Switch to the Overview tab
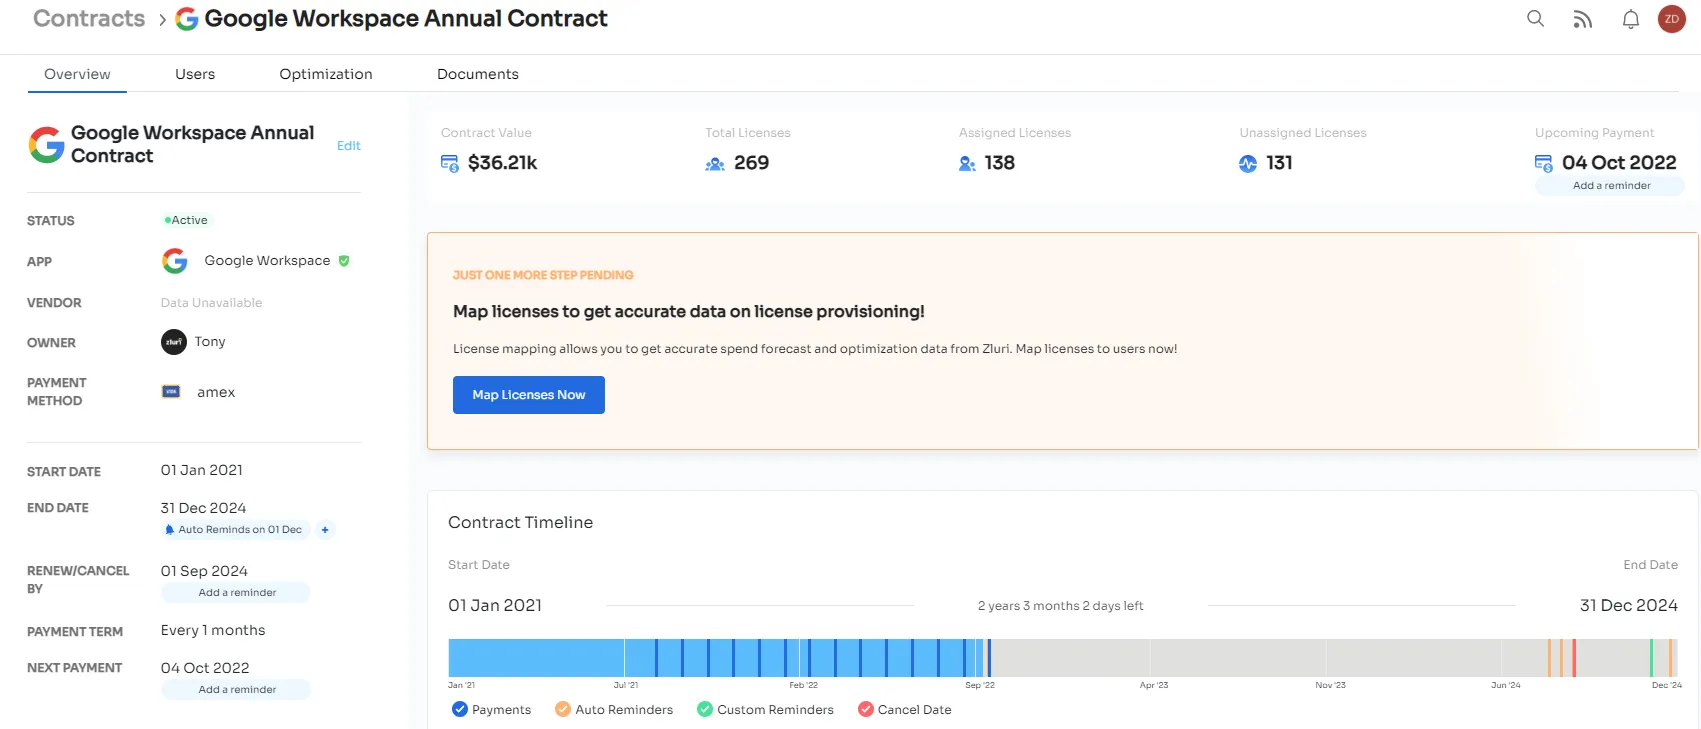 point(77,74)
